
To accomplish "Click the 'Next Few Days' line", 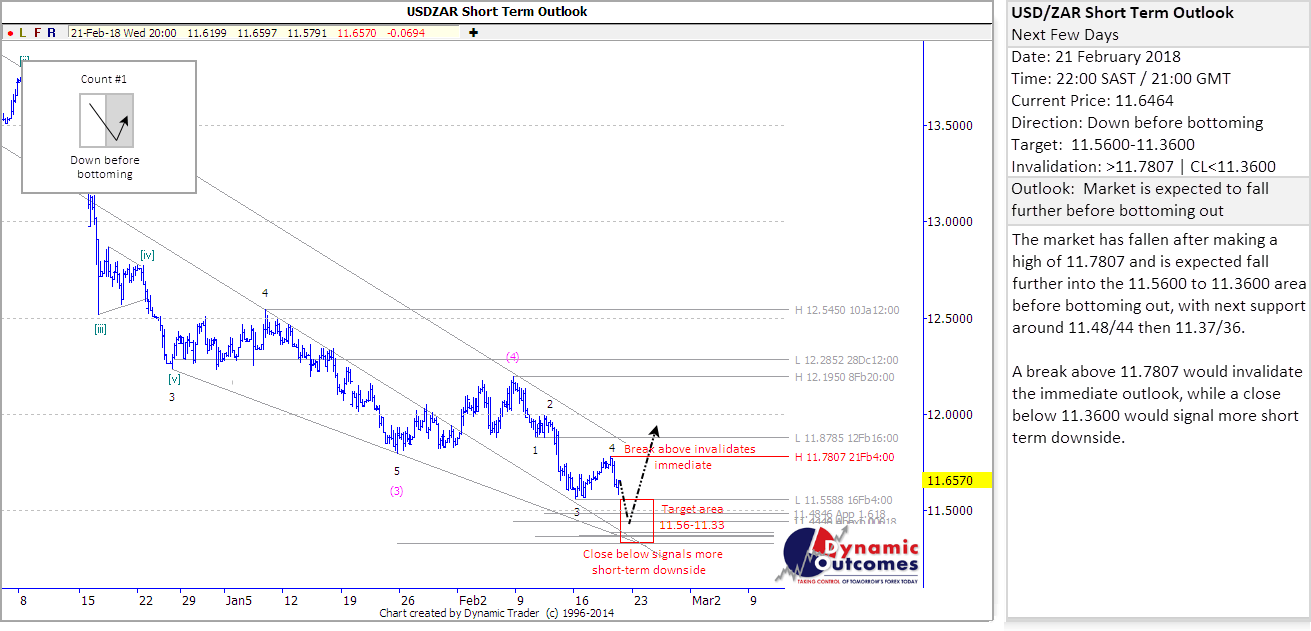I will point(1065,35).
